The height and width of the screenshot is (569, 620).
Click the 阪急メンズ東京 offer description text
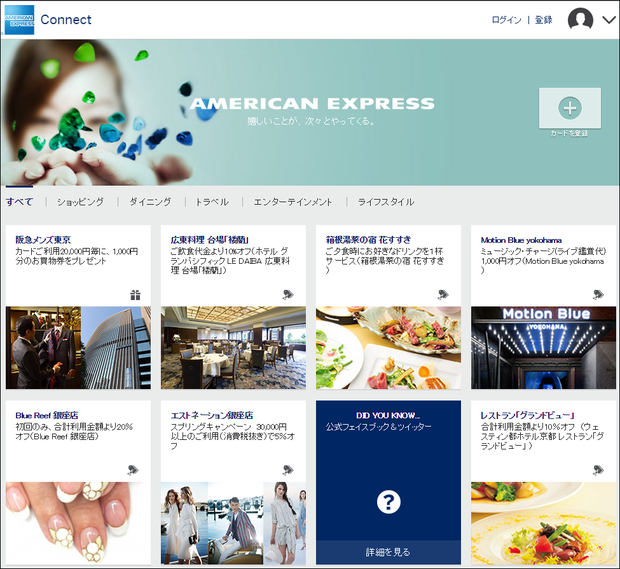(77, 256)
